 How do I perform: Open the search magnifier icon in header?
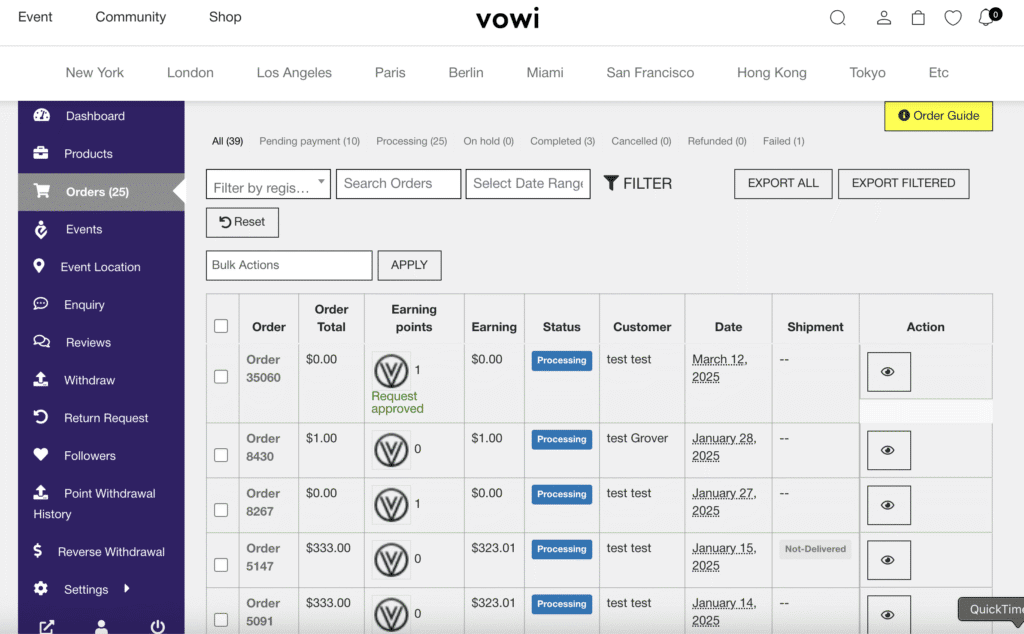(x=838, y=18)
